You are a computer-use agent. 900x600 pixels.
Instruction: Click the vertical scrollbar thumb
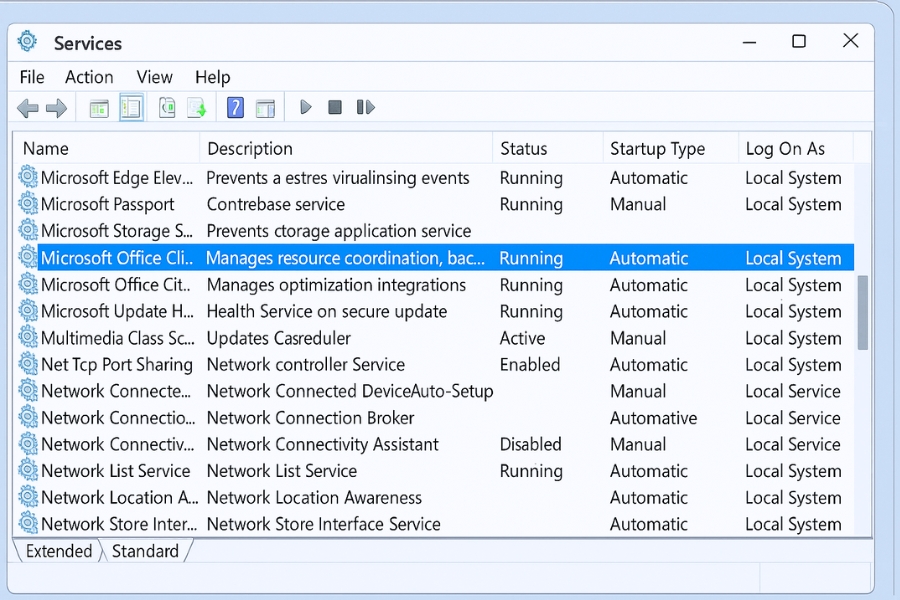coord(863,312)
